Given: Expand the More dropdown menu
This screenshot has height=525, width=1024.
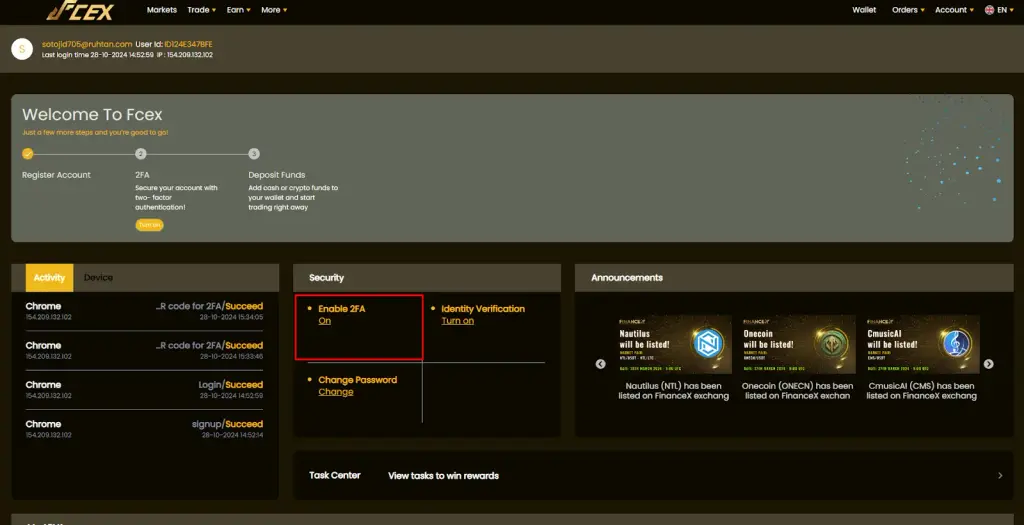Looking at the screenshot, I should (x=274, y=10).
